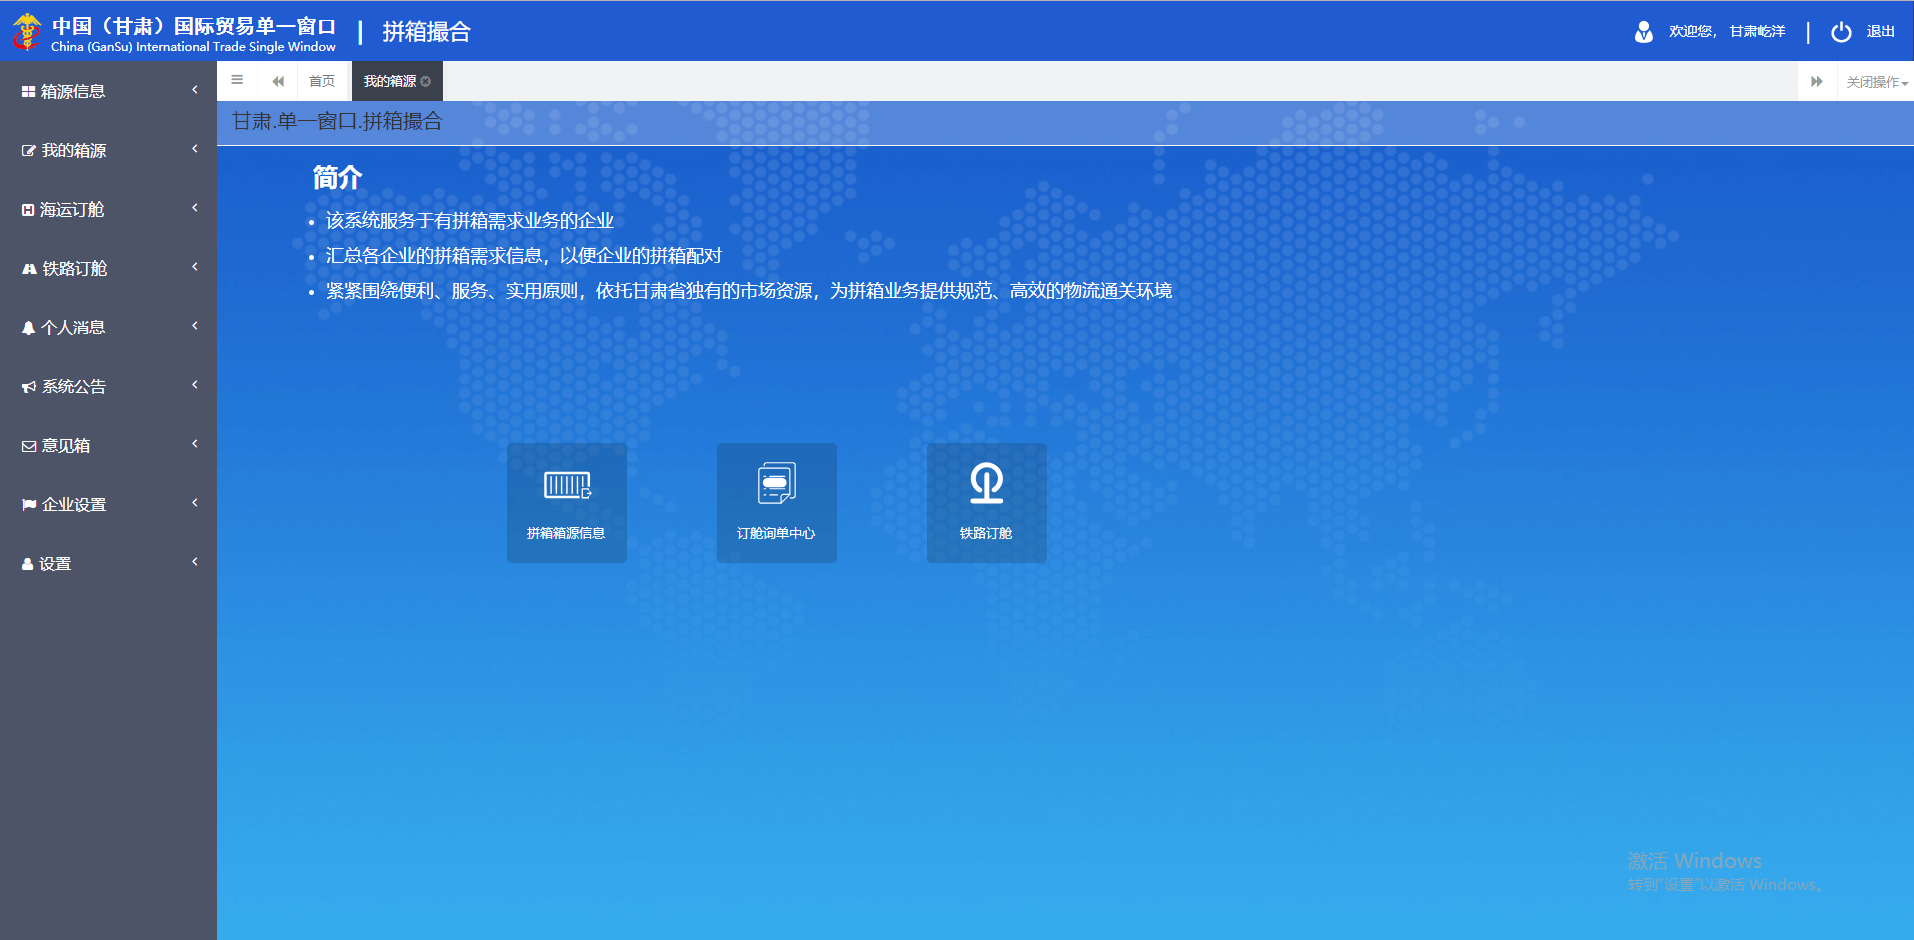Screen dimensions: 1914x940
Task: Select the 我的箱源 tab
Action: pyautogui.click(x=389, y=82)
